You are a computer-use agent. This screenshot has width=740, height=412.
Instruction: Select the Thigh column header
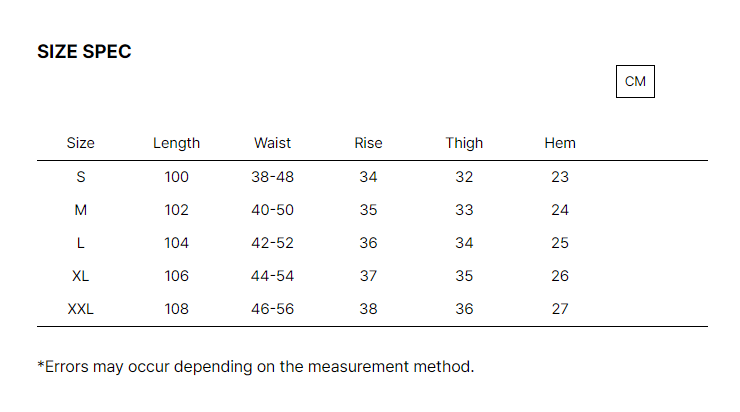(464, 143)
